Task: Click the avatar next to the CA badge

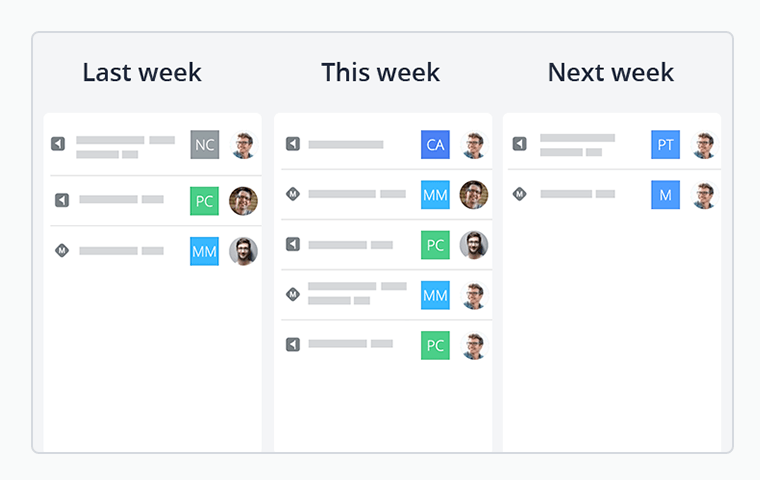Action: pyautogui.click(x=474, y=144)
